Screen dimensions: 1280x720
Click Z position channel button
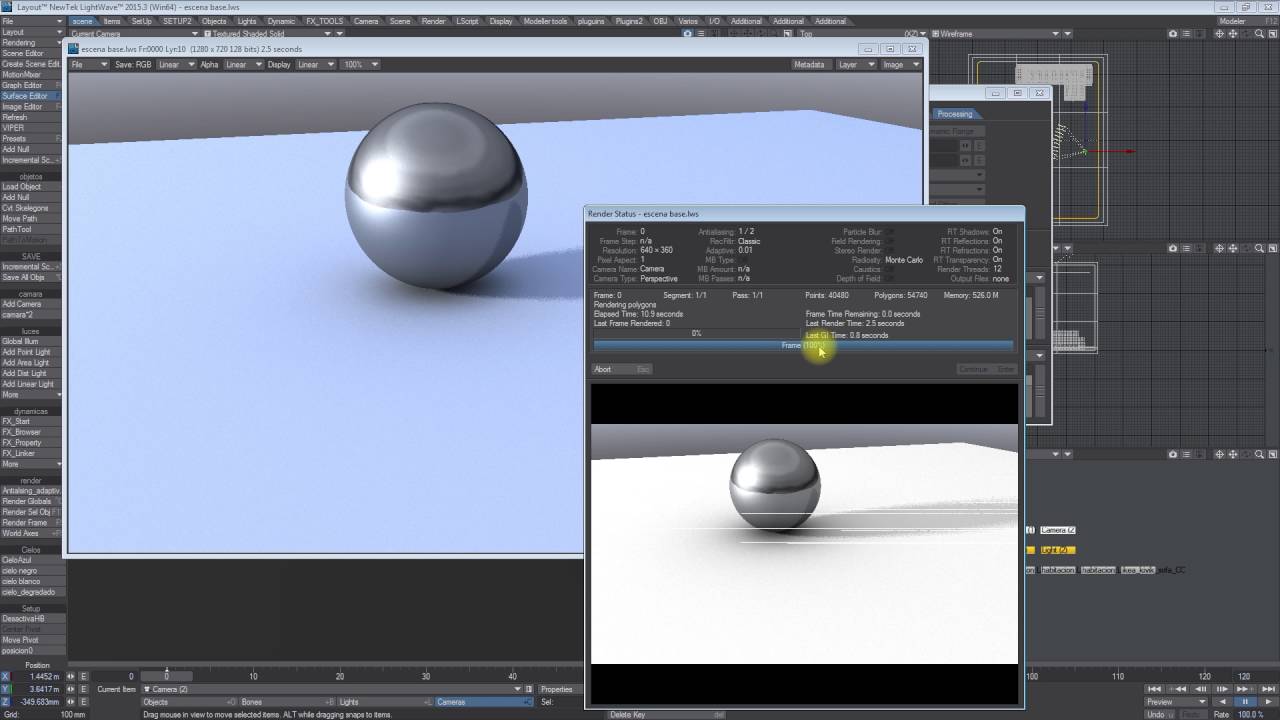[5, 702]
